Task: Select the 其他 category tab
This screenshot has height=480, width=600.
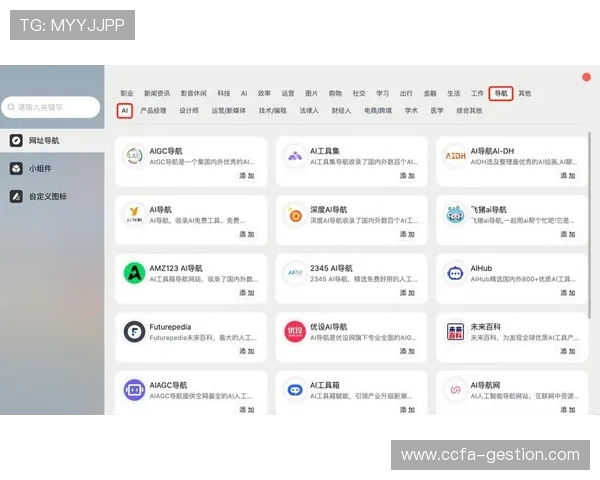Action: point(525,93)
